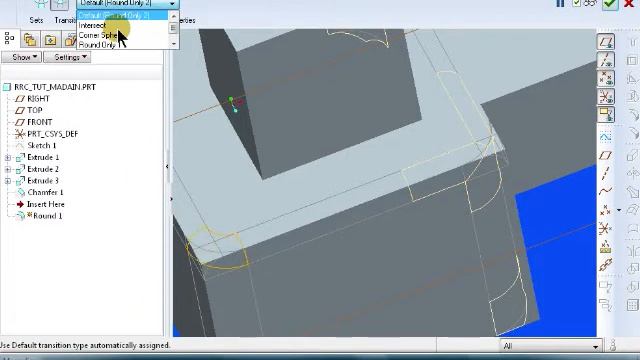Click dropdown list scroll-up arrow
Image resolution: width=640 pixels, height=360 pixels.
(x=173, y=16)
